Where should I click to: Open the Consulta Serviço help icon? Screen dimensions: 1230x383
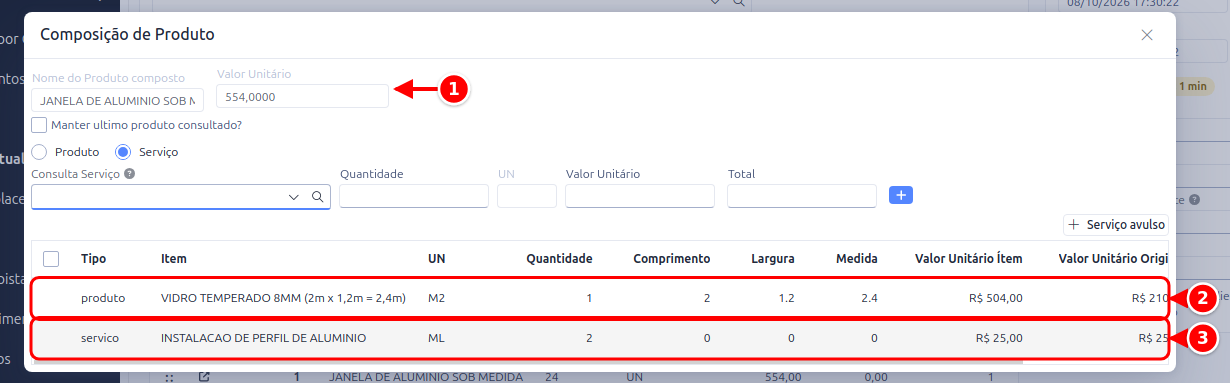(x=130, y=174)
